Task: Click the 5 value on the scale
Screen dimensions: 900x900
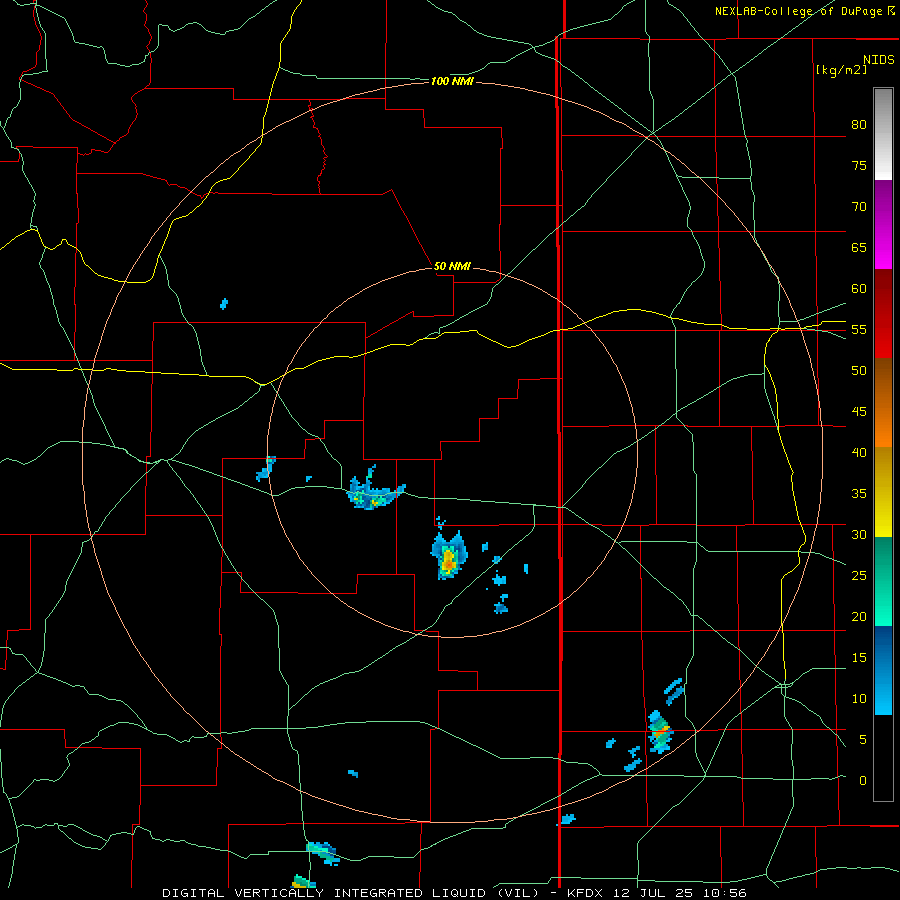Action: (x=863, y=740)
